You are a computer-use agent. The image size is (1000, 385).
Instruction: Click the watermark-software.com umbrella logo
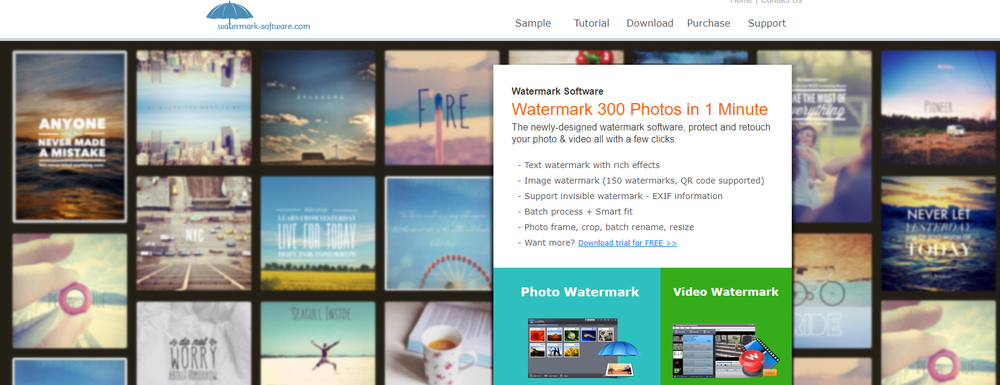coord(258,17)
